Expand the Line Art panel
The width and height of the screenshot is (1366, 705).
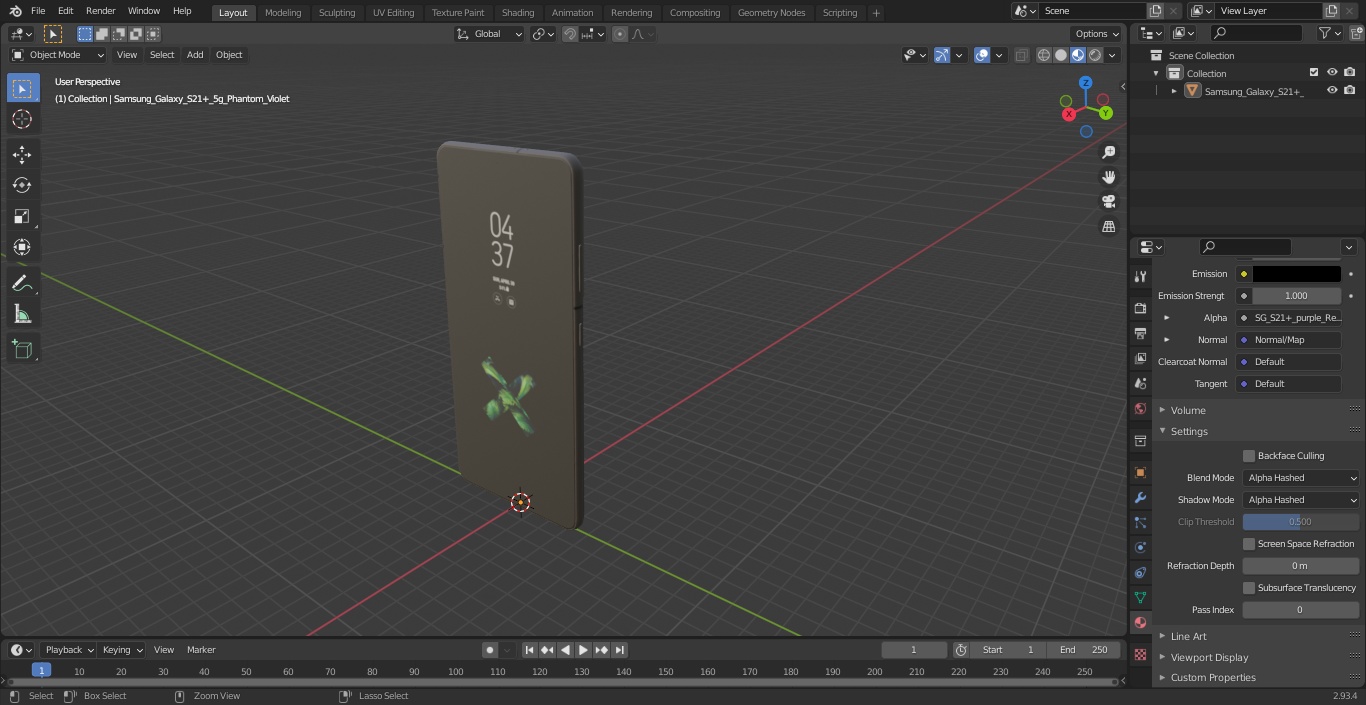coord(1188,637)
